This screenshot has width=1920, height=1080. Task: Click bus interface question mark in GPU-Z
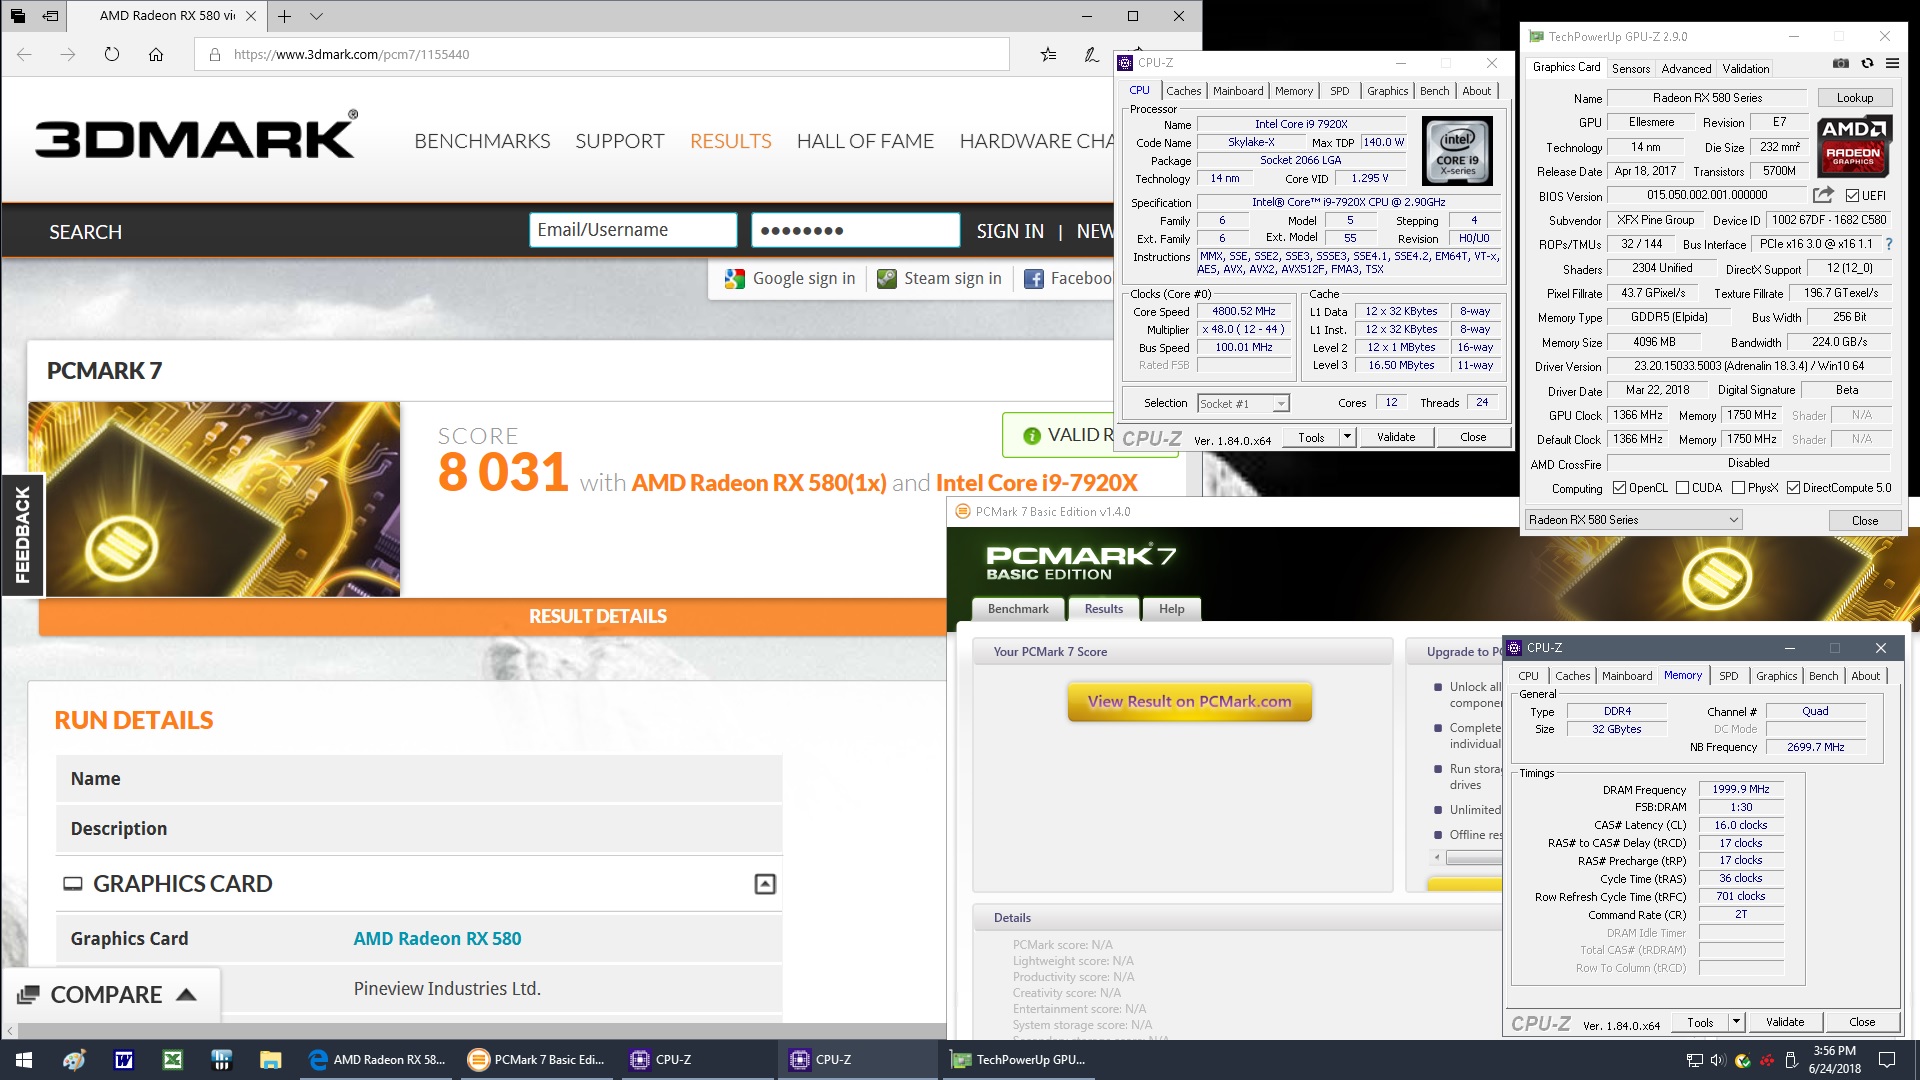(x=1889, y=244)
